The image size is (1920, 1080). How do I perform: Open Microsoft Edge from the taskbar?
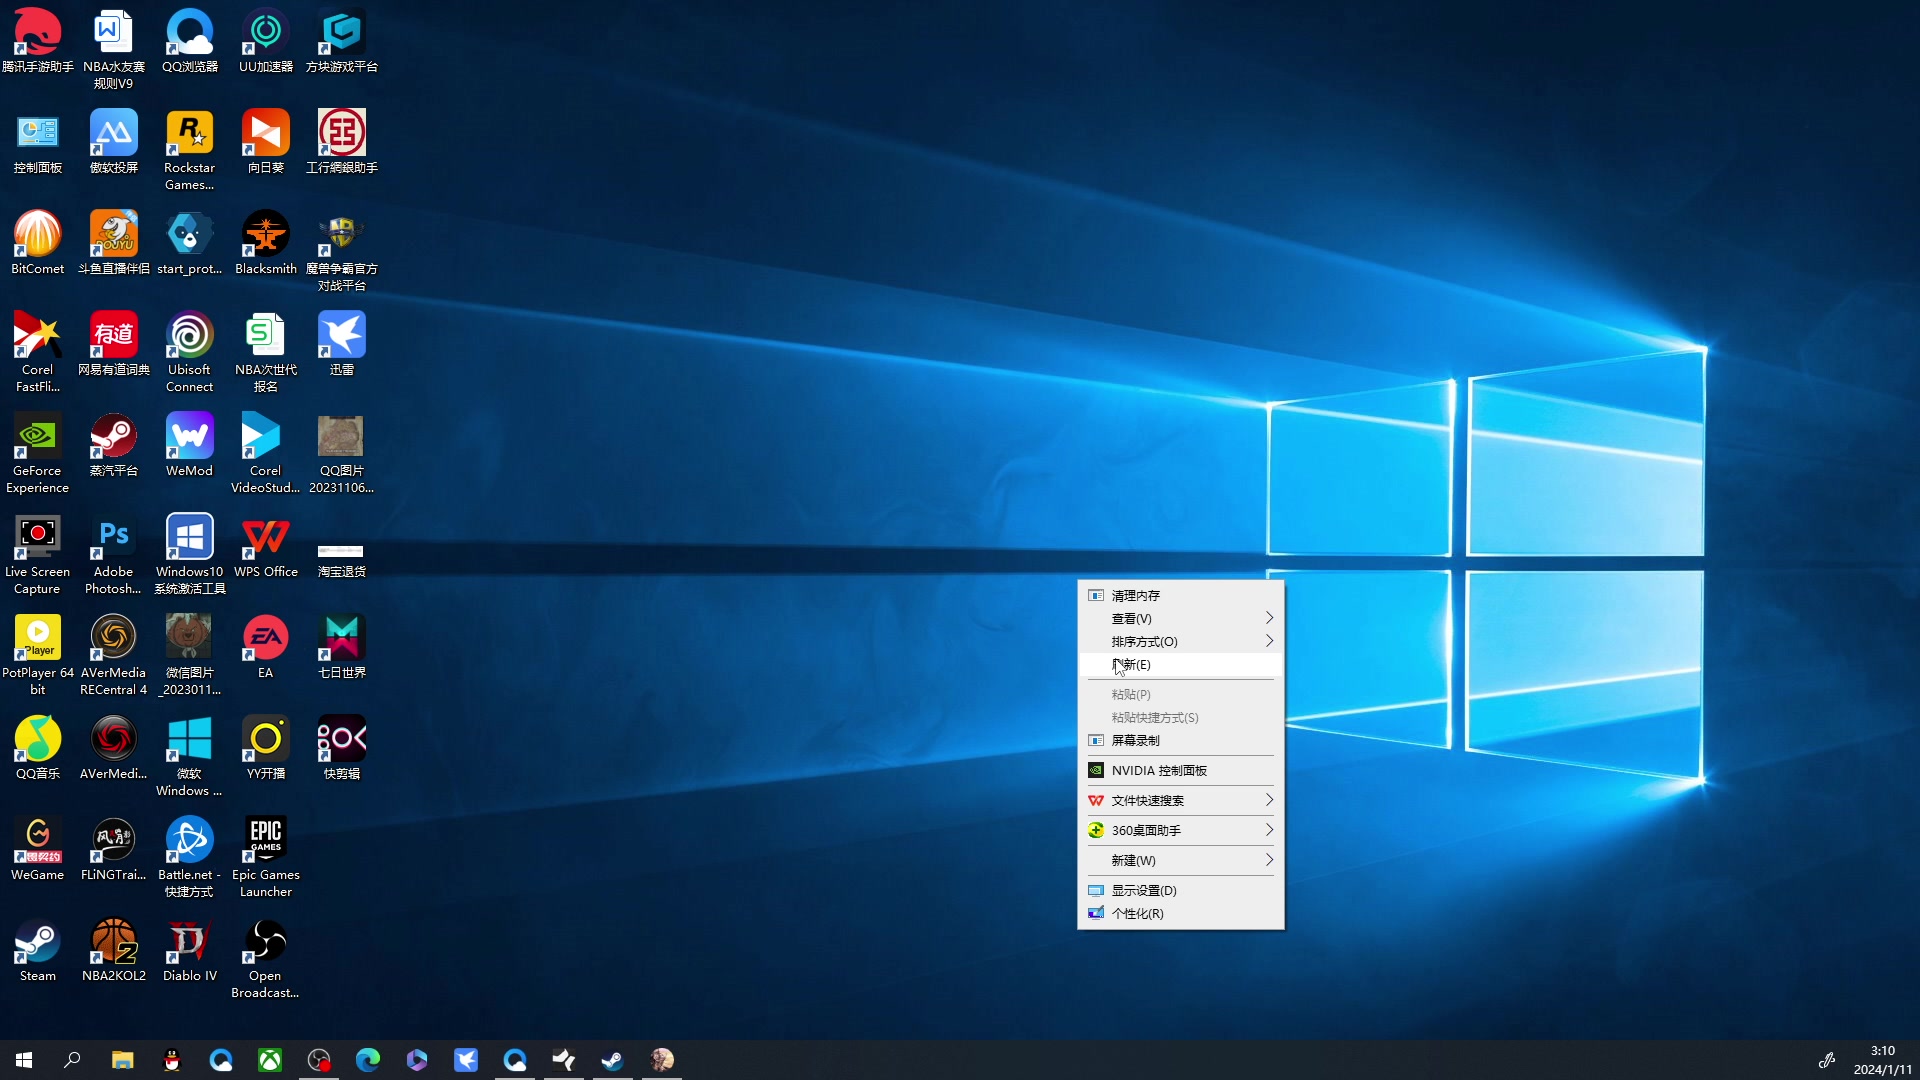(368, 1060)
